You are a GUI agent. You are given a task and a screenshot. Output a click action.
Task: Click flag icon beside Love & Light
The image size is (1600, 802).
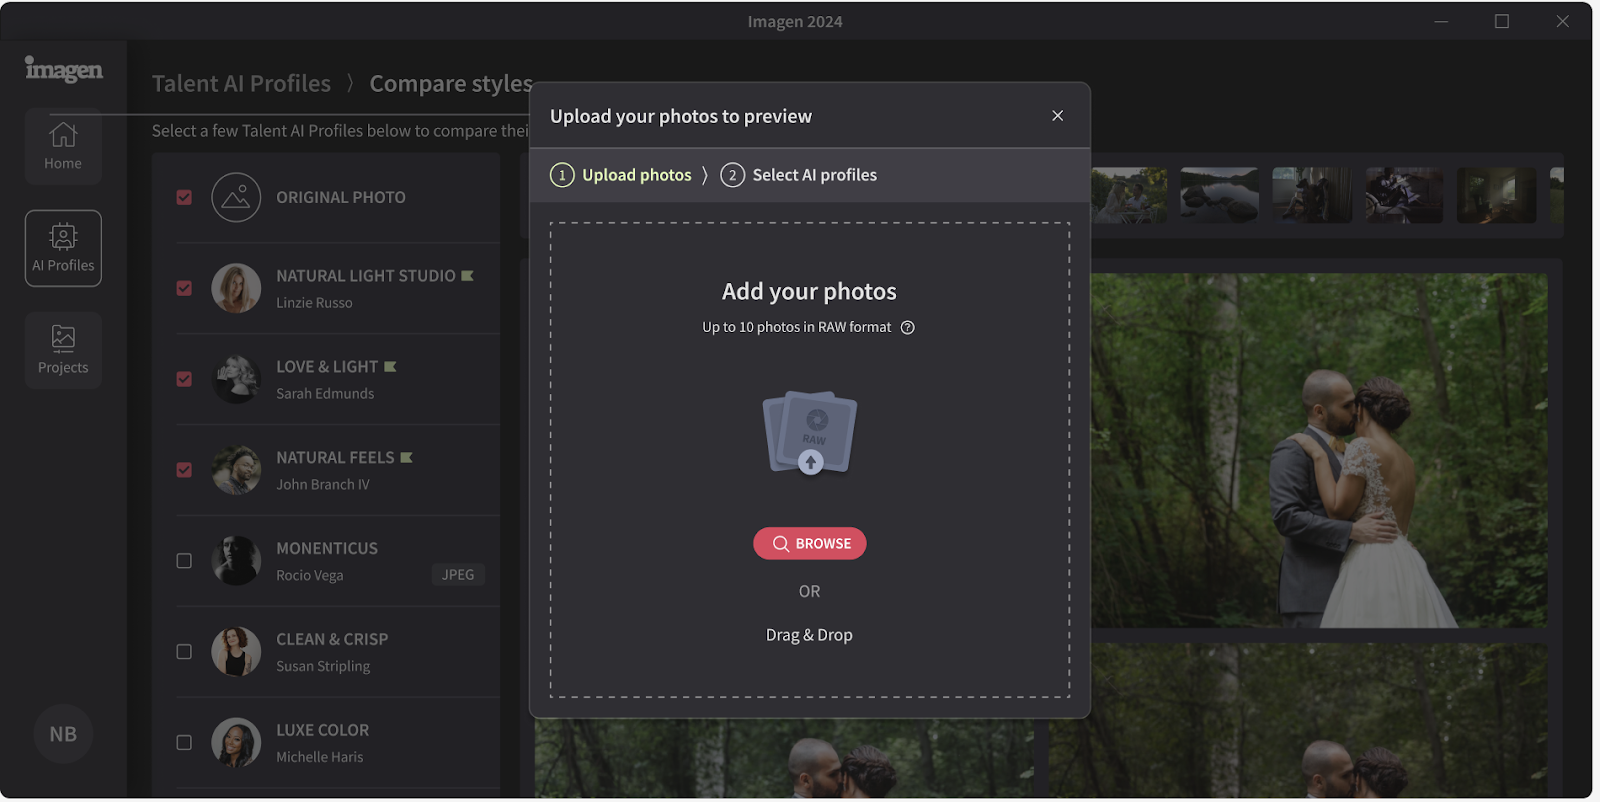(x=390, y=366)
